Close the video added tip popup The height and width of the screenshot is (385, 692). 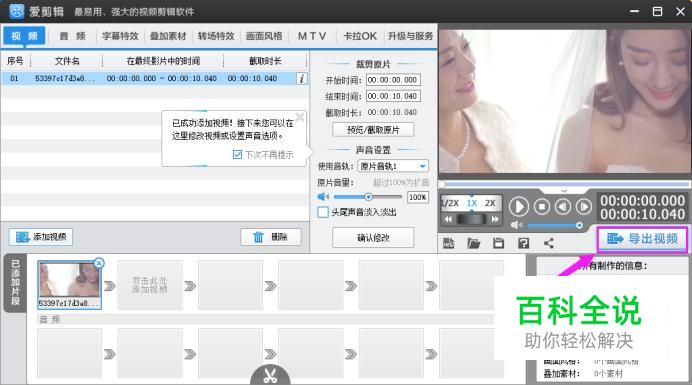pos(300,117)
